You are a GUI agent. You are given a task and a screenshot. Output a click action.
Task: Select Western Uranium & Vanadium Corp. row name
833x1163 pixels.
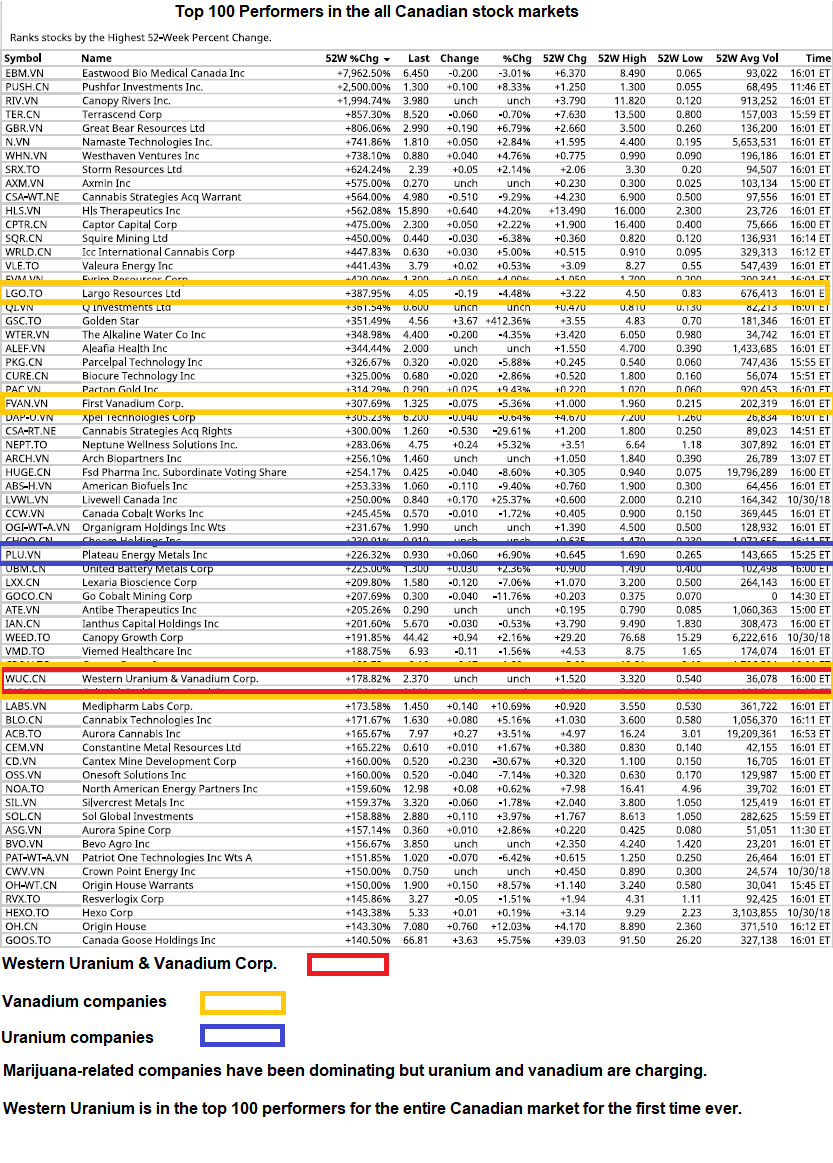pyautogui.click(x=170, y=679)
